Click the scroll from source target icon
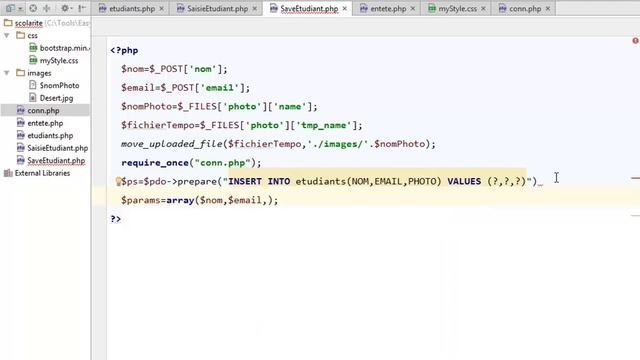Image resolution: width=640 pixels, height=360 pixels. coord(33,8)
